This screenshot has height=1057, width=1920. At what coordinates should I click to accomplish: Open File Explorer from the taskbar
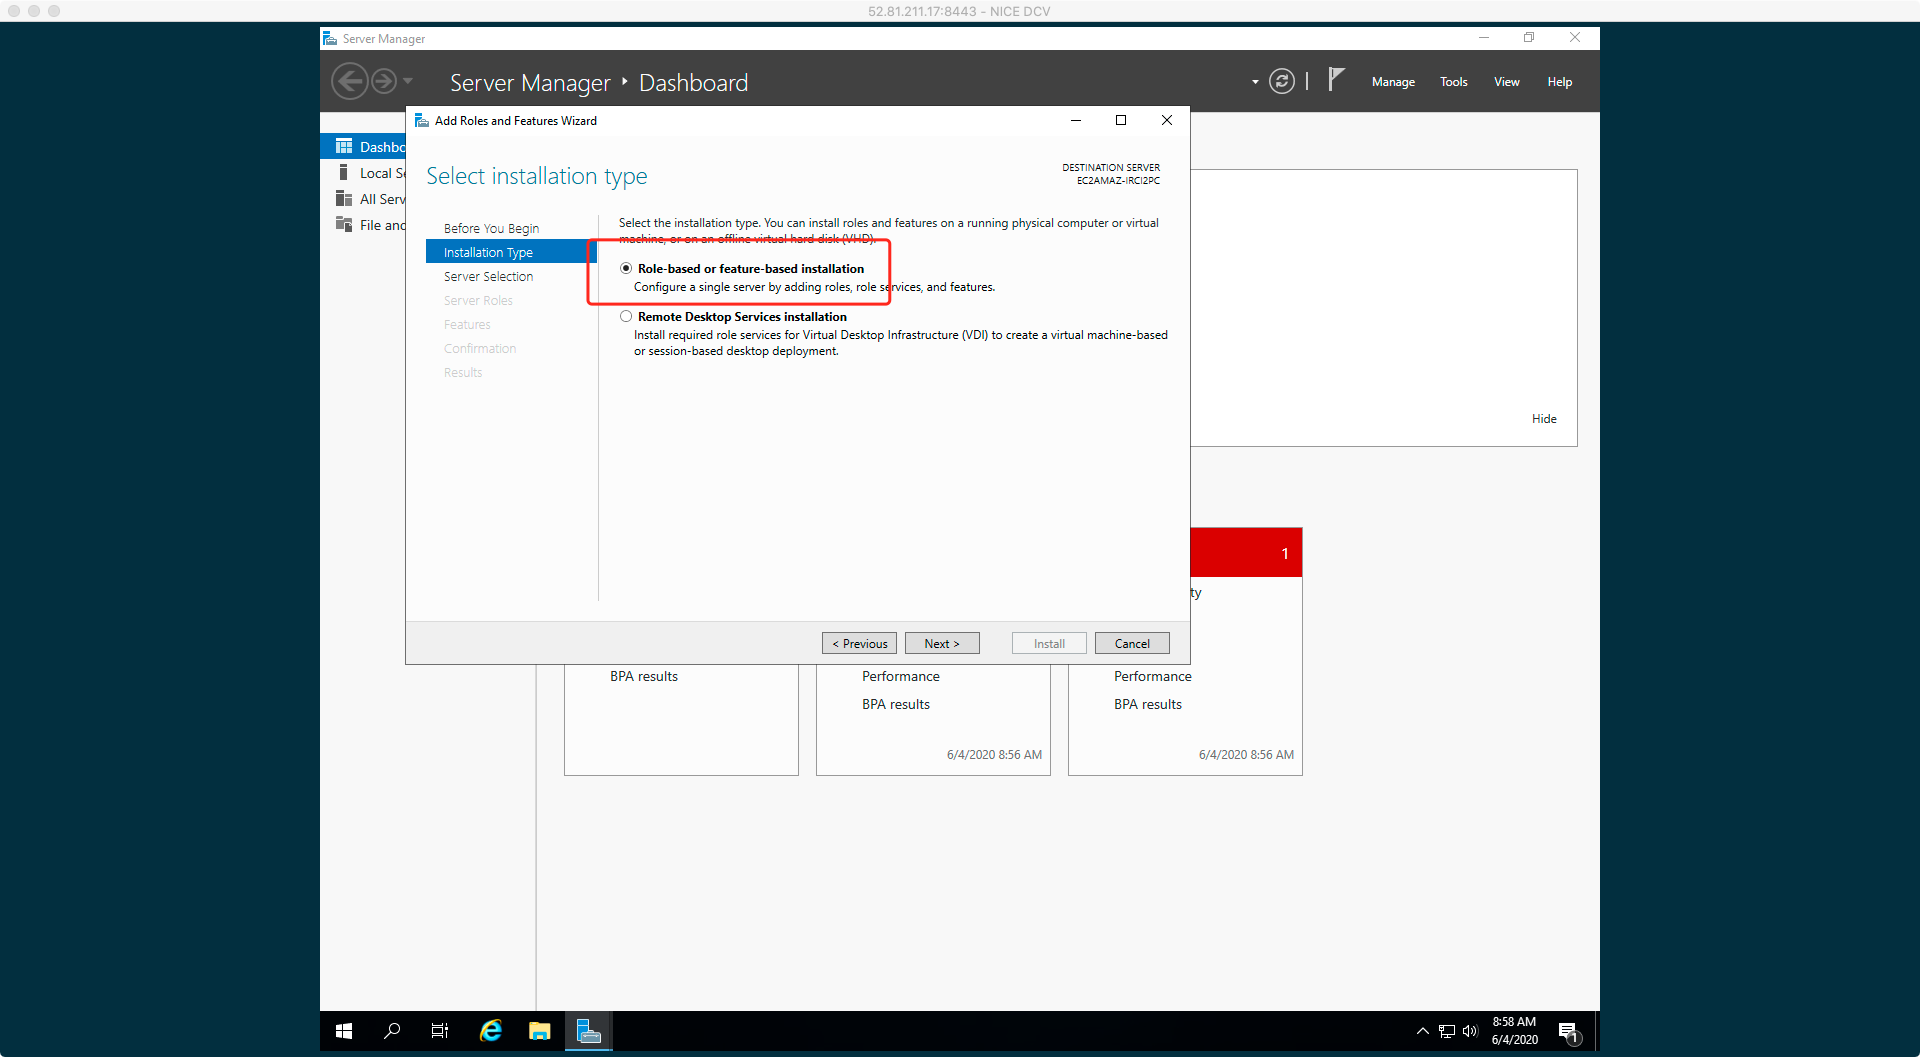click(540, 1031)
